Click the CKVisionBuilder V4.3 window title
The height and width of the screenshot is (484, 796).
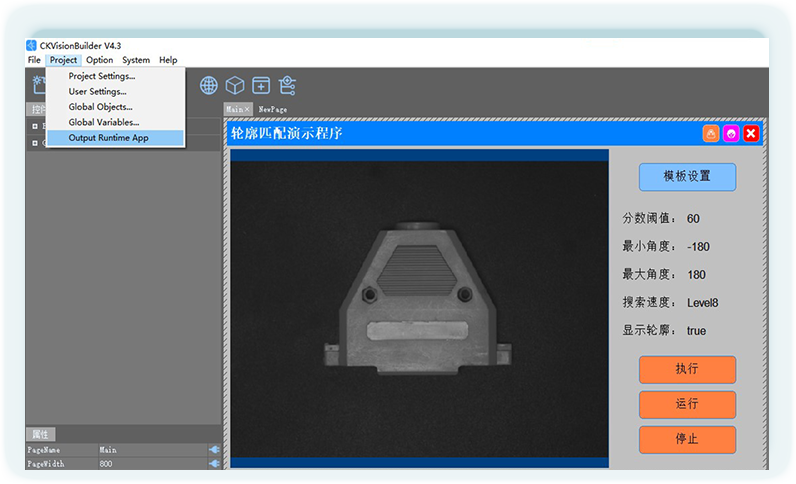click(x=81, y=46)
